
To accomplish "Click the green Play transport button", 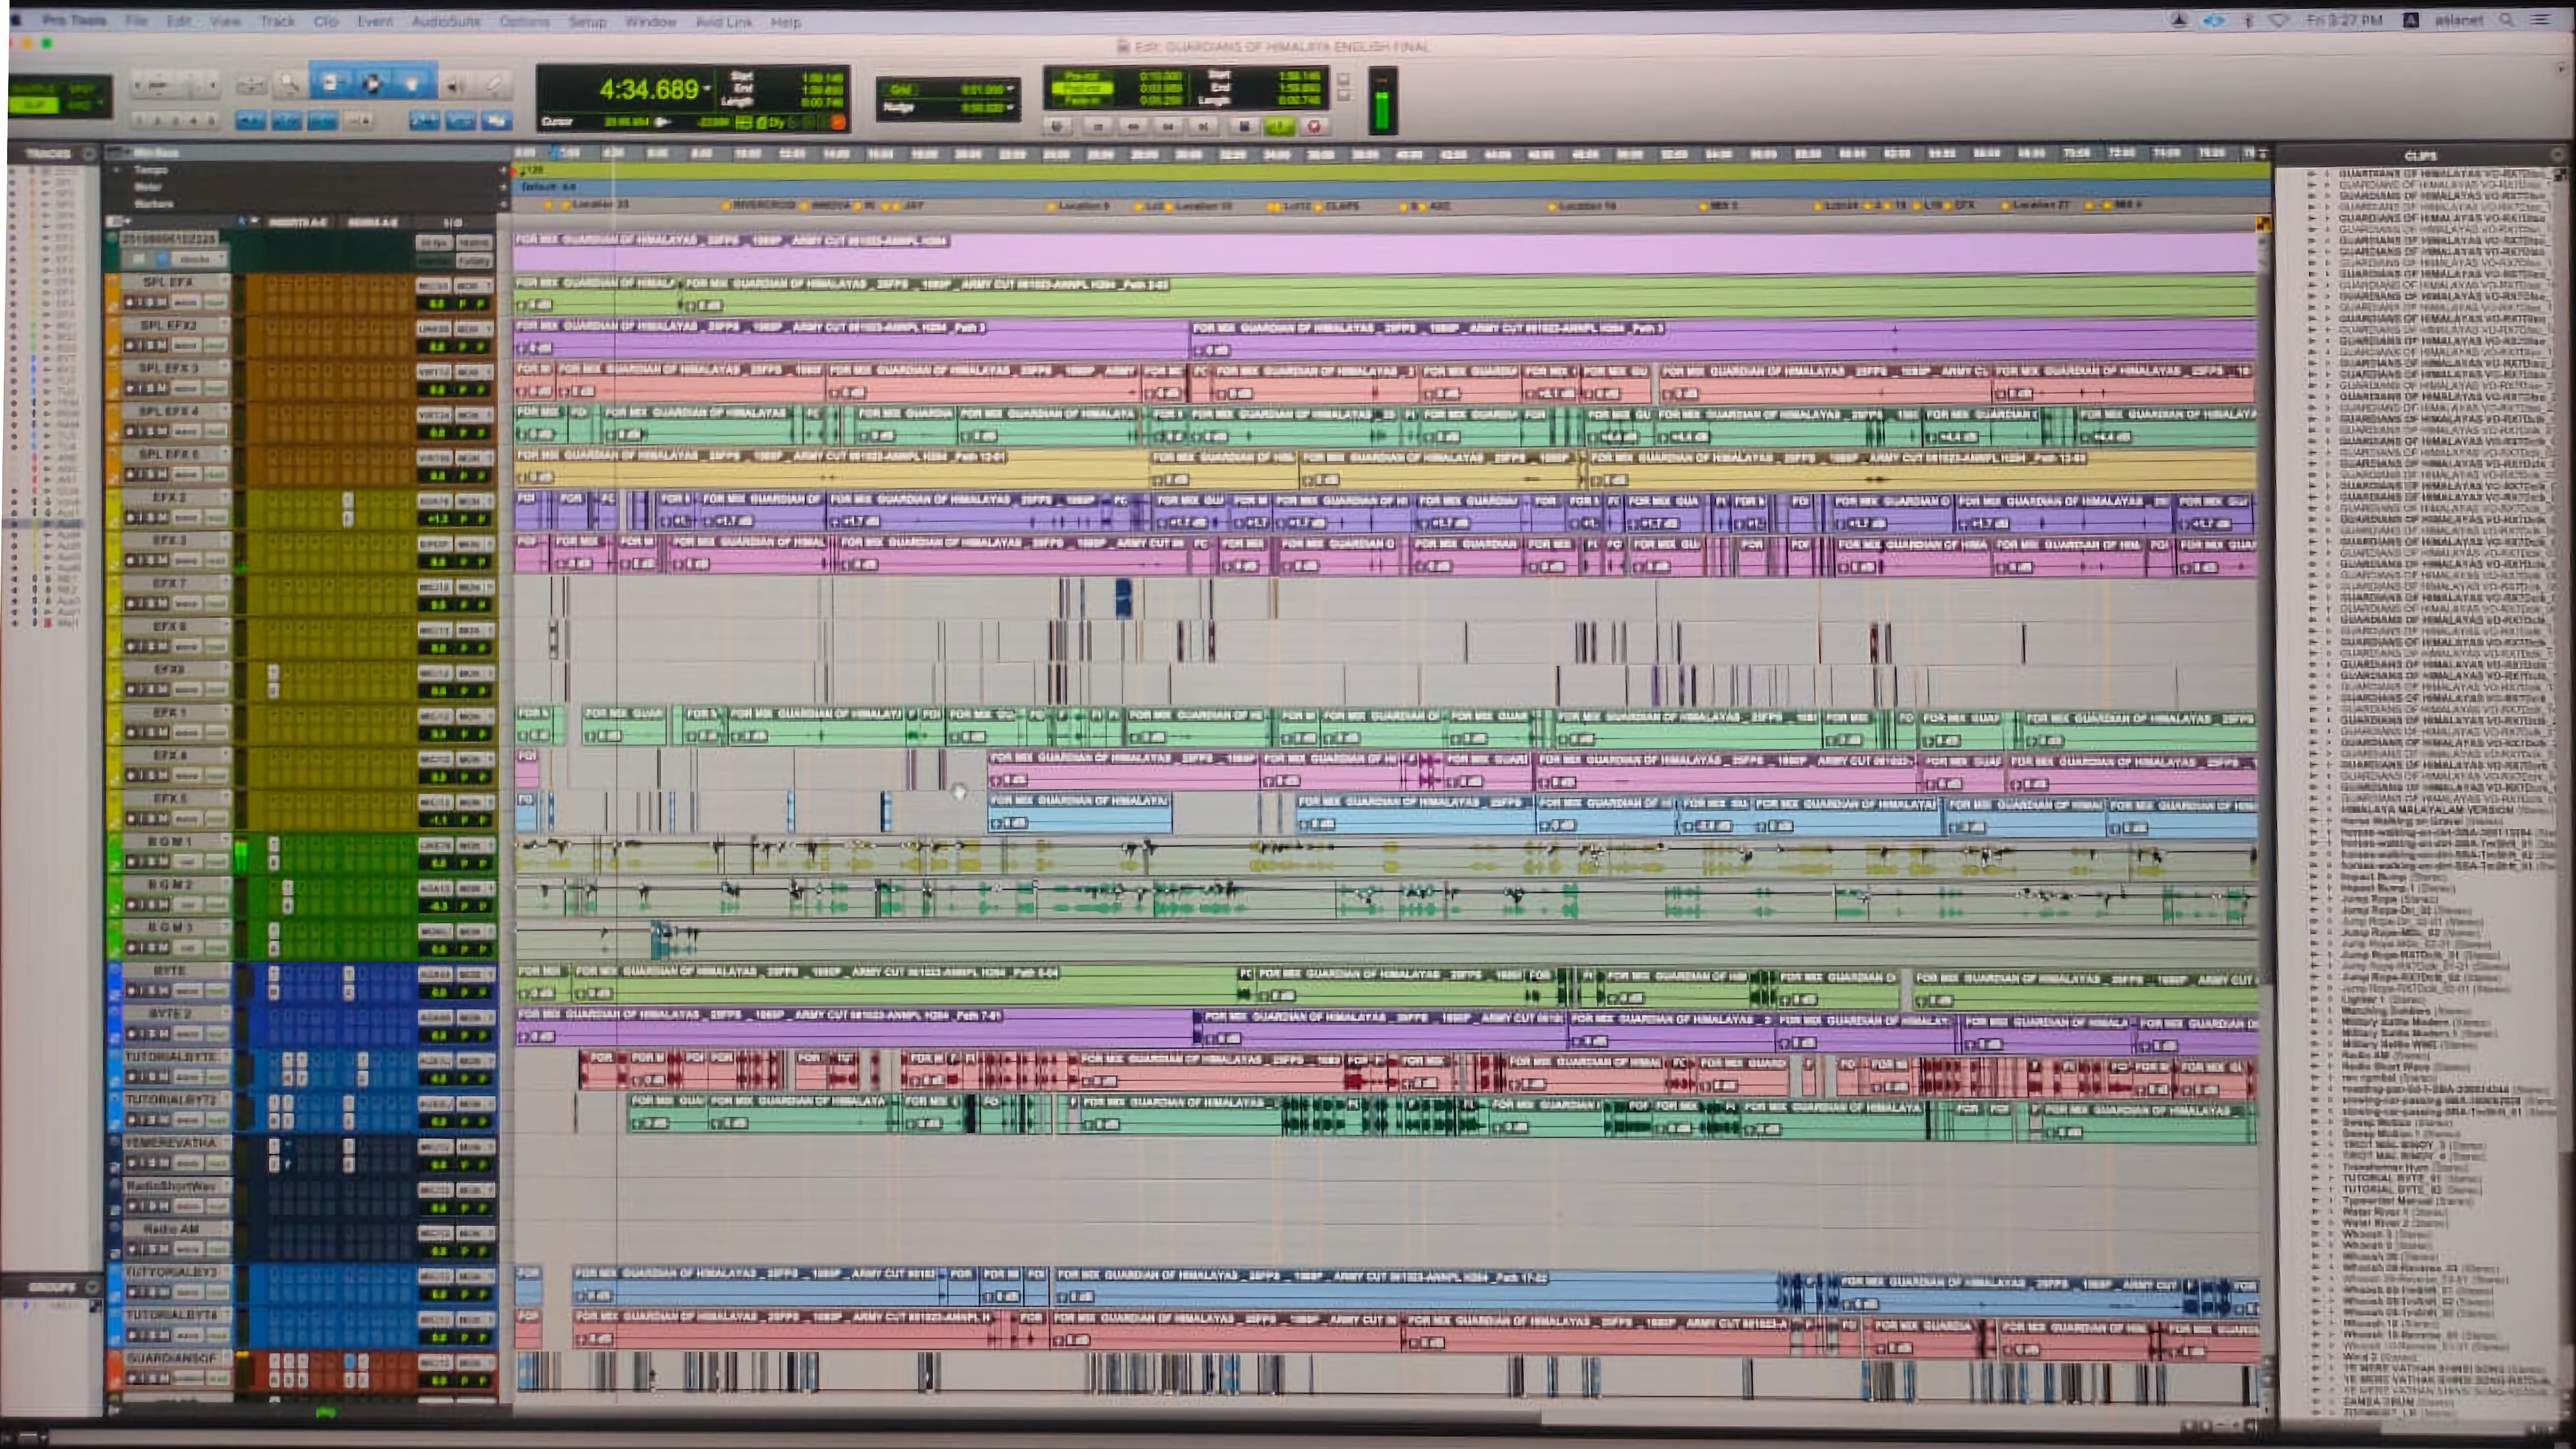I will tap(1278, 127).
